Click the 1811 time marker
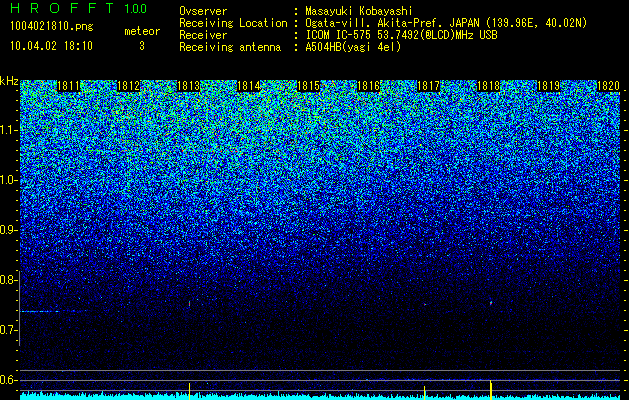This screenshot has height=400, width=629. pyautogui.click(x=69, y=86)
